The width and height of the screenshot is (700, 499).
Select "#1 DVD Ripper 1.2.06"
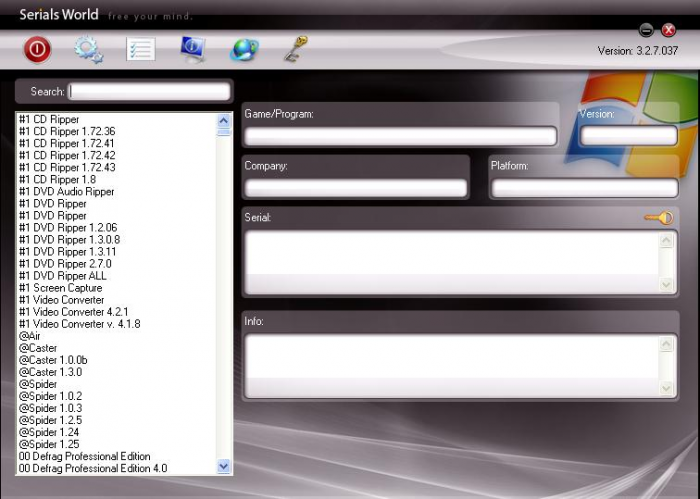click(x=68, y=228)
